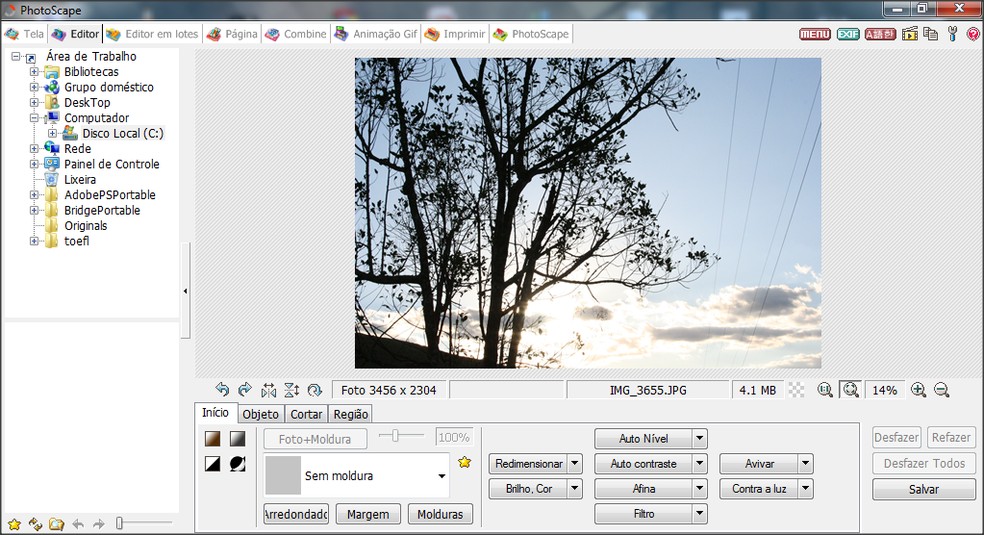
Task: Flip the photo vertically
Action: pyautogui.click(x=292, y=390)
